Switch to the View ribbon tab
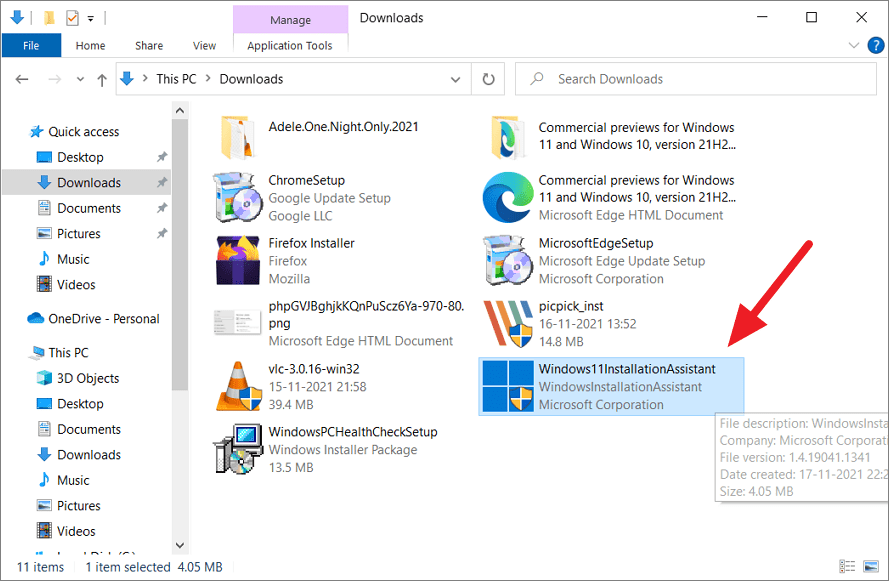Image resolution: width=889 pixels, height=581 pixels. (x=204, y=45)
